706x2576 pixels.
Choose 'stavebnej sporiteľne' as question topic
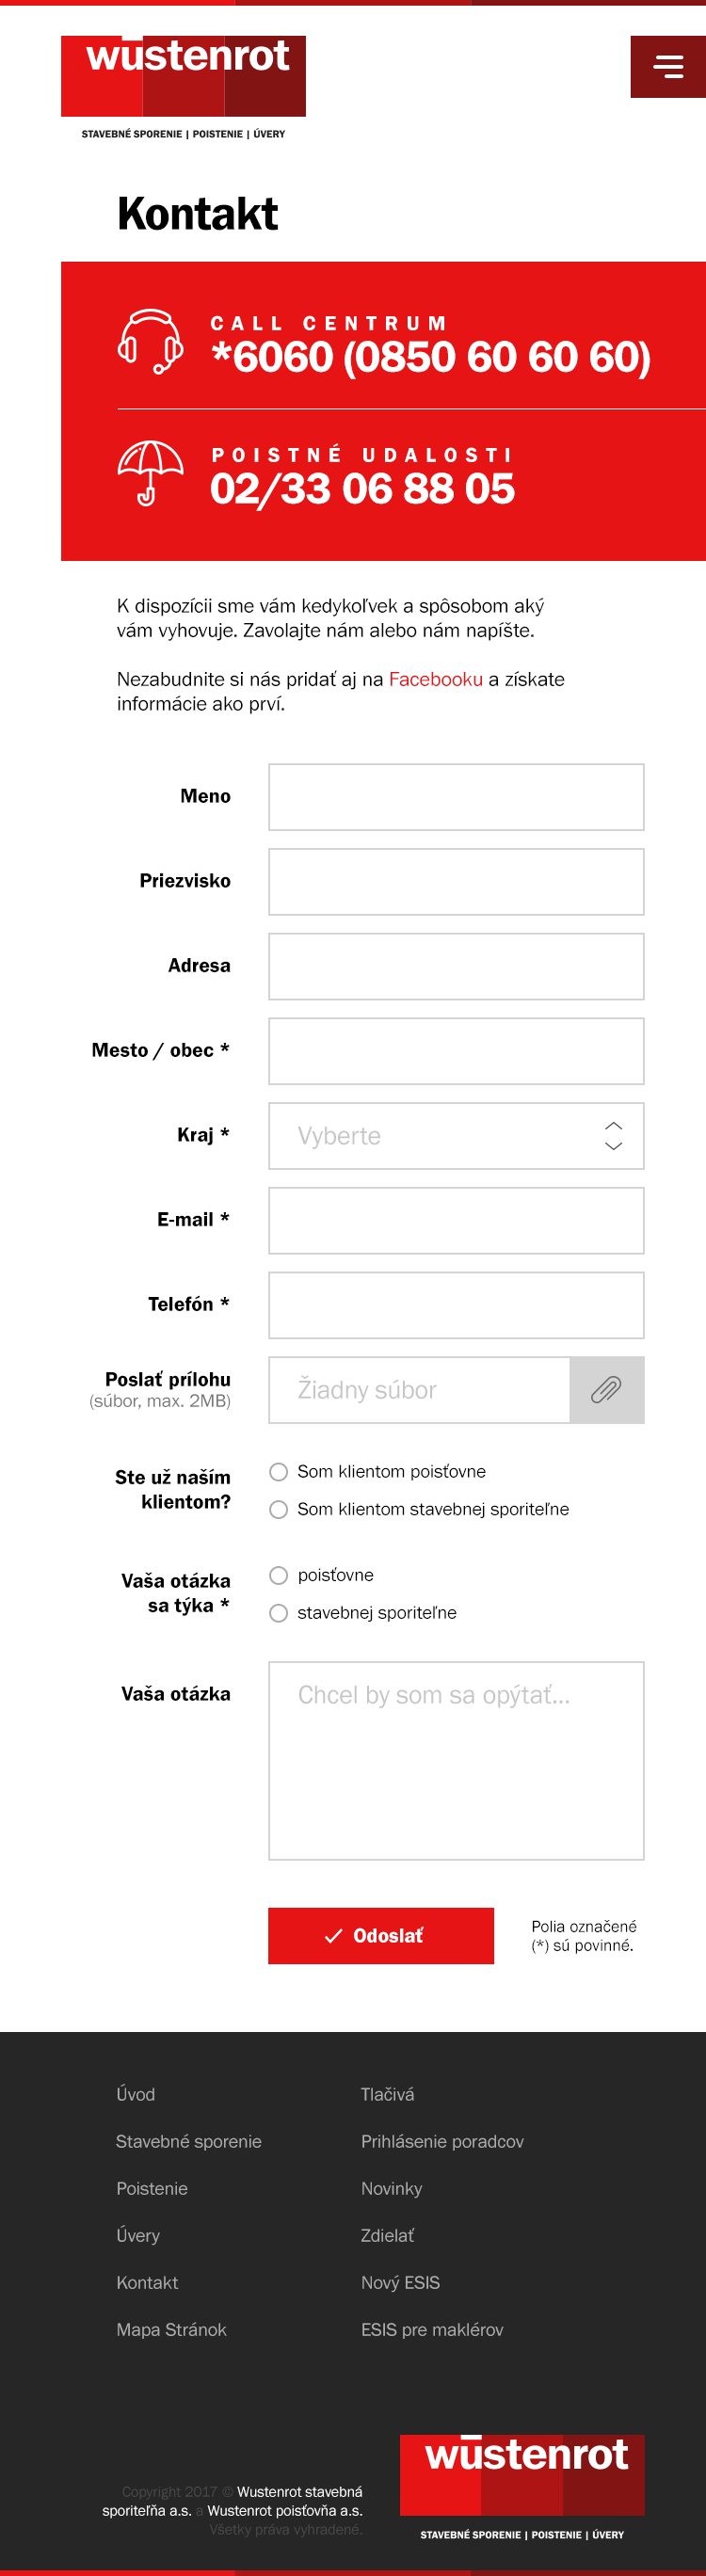(279, 1613)
